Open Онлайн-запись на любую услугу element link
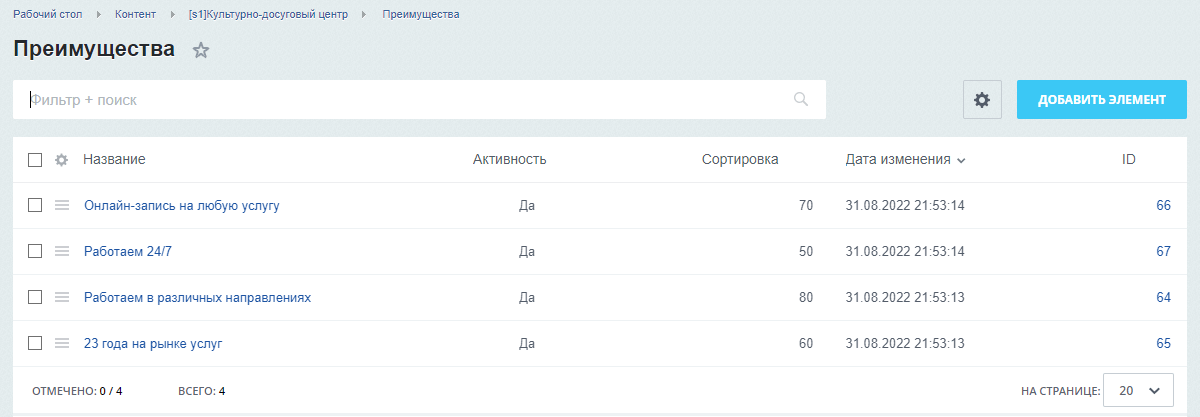Image resolution: width=1200 pixels, height=417 pixels. 182,206
